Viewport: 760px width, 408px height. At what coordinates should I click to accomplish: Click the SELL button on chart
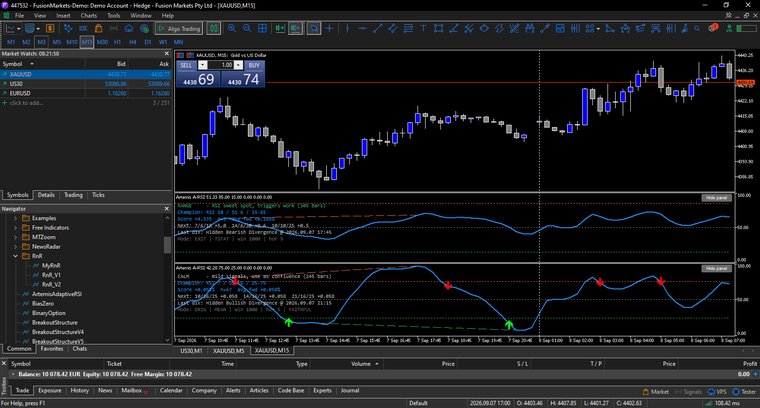point(186,65)
